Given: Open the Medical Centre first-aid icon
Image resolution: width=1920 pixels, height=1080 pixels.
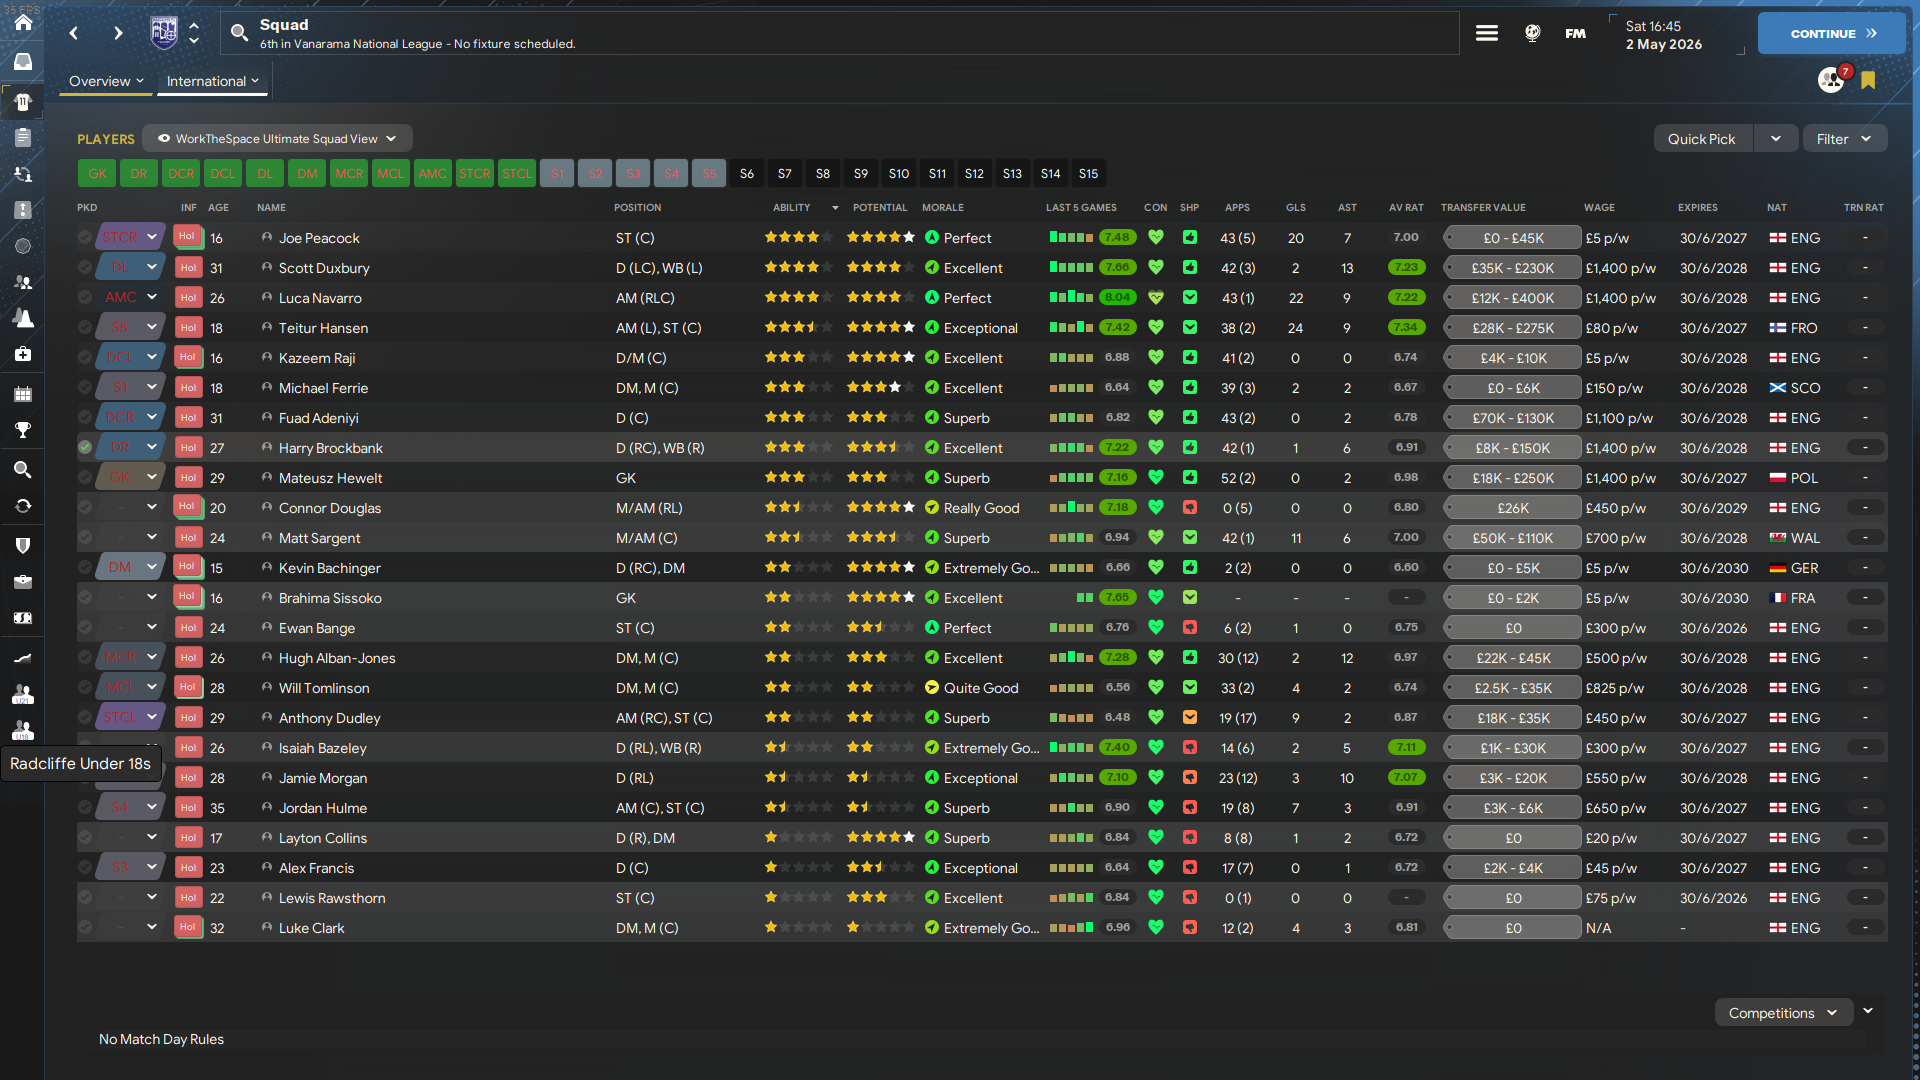Looking at the screenshot, I should click(22, 354).
